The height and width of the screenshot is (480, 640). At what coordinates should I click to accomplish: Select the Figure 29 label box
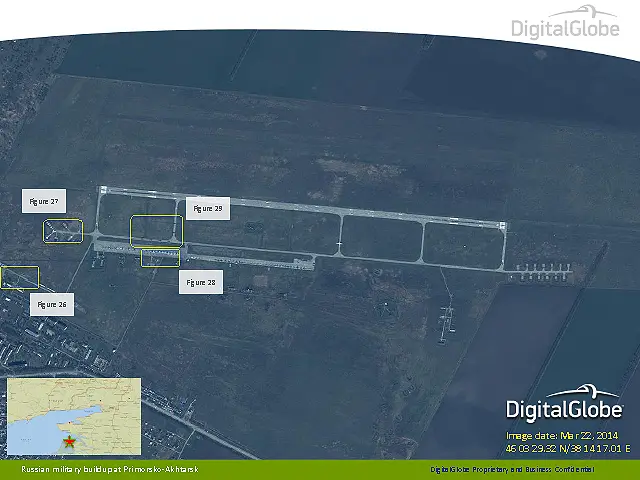[x=207, y=209]
